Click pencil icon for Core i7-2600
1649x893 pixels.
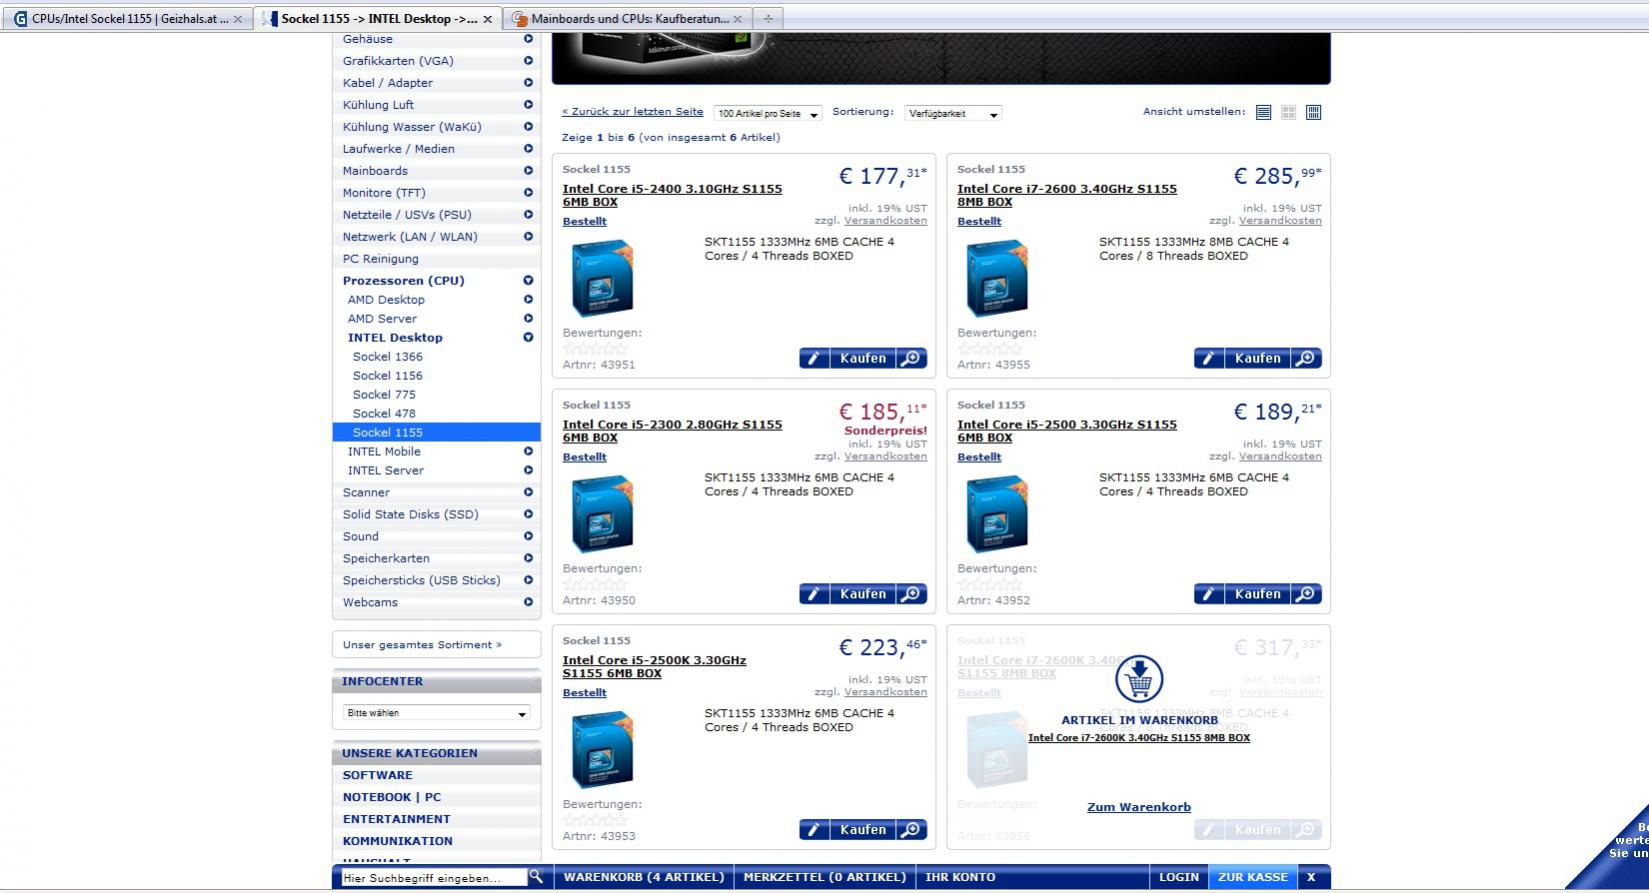click(1208, 358)
